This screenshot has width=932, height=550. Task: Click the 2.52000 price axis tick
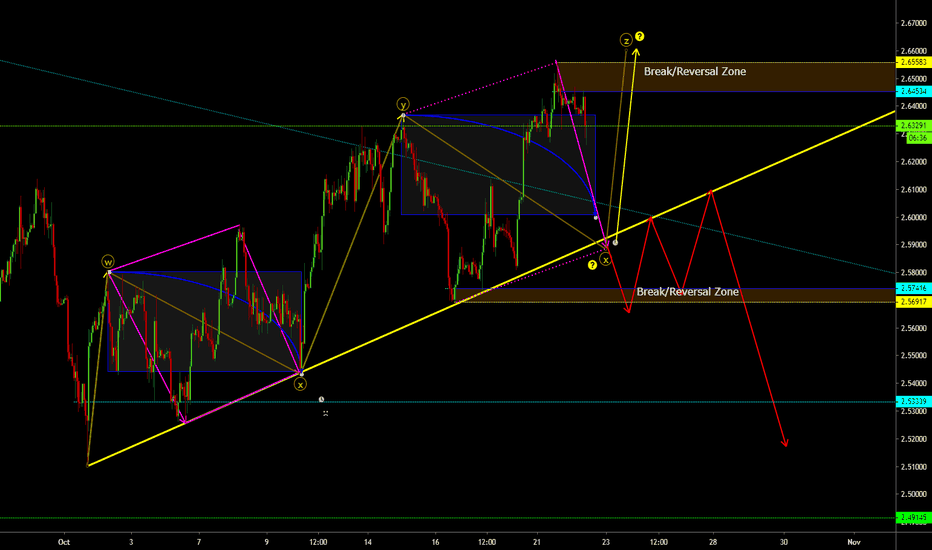coord(914,439)
